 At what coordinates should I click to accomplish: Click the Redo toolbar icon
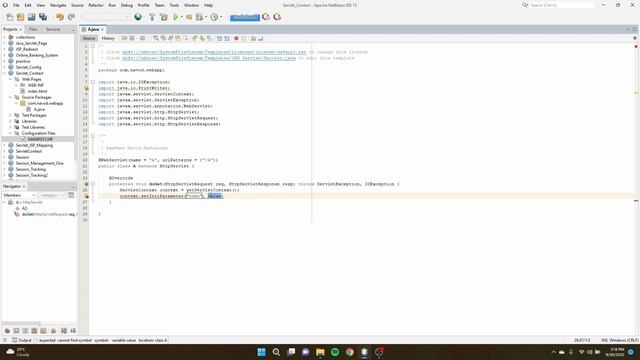coord(71,17)
